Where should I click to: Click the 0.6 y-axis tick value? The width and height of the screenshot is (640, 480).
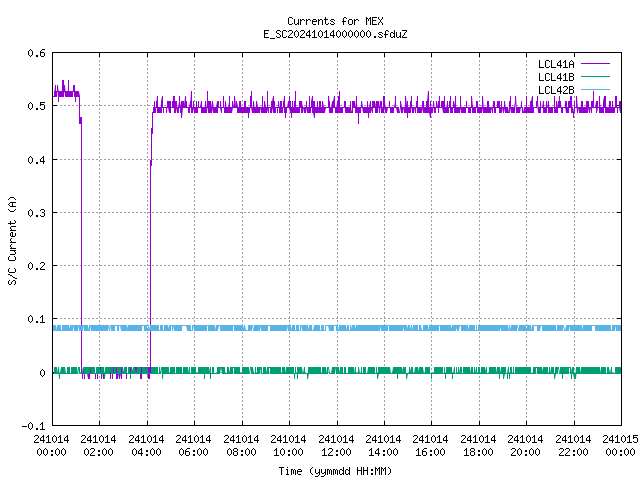pyautogui.click(x=36, y=53)
